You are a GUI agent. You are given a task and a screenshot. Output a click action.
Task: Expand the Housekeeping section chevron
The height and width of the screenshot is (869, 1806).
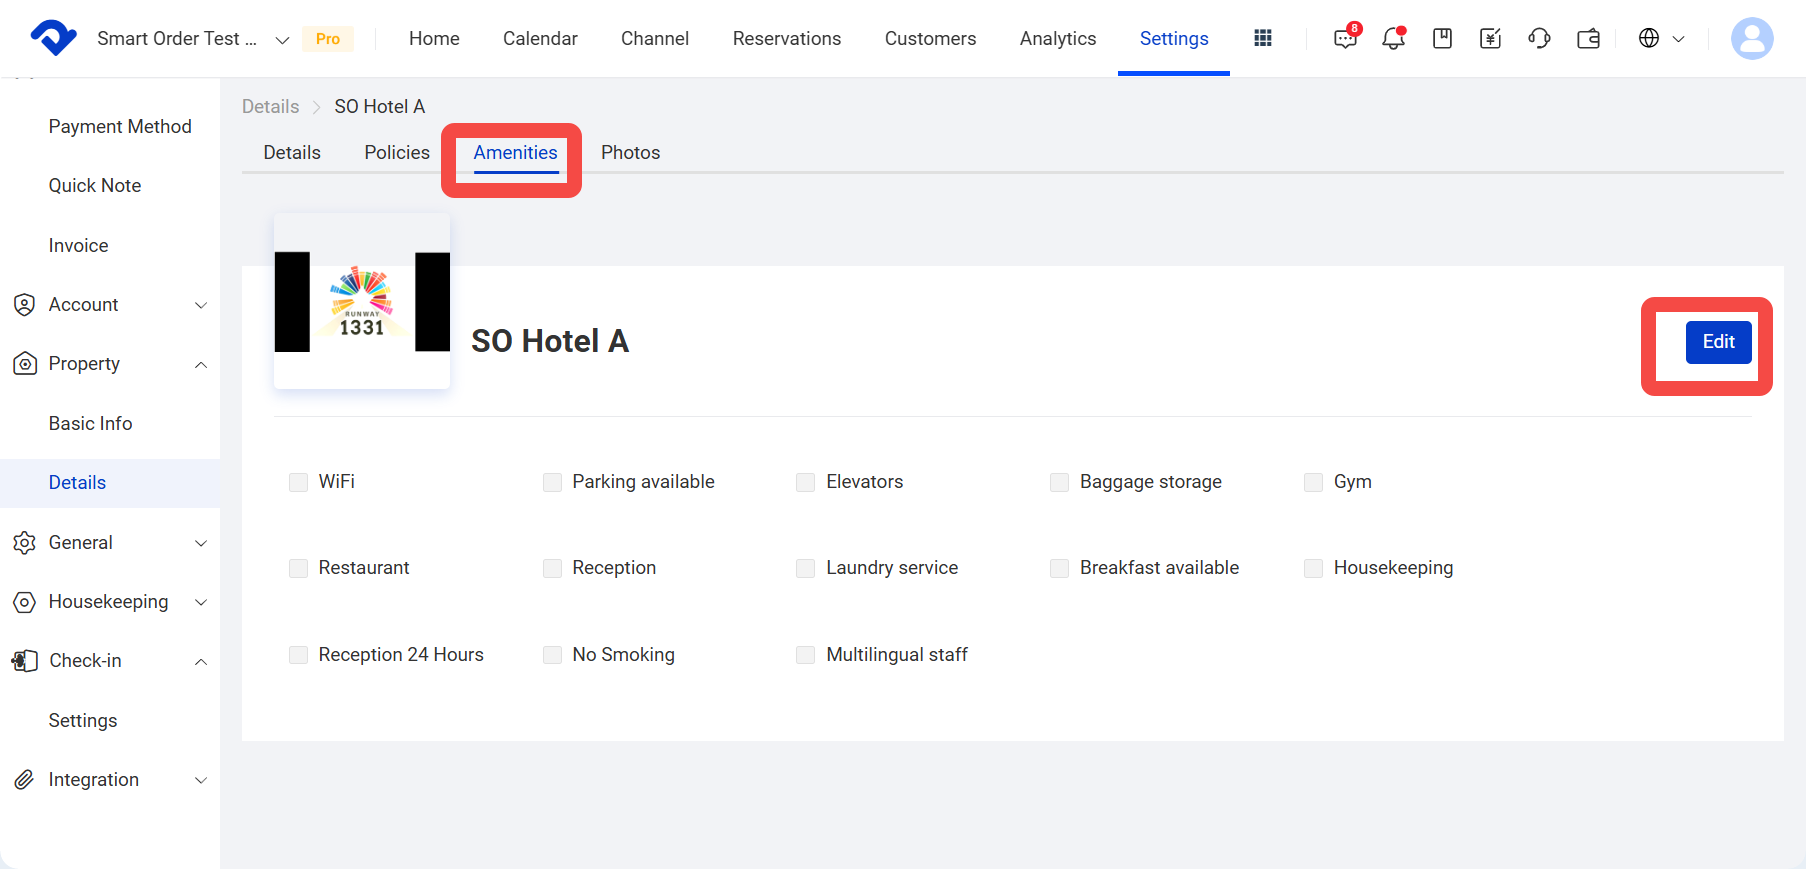coord(201,602)
